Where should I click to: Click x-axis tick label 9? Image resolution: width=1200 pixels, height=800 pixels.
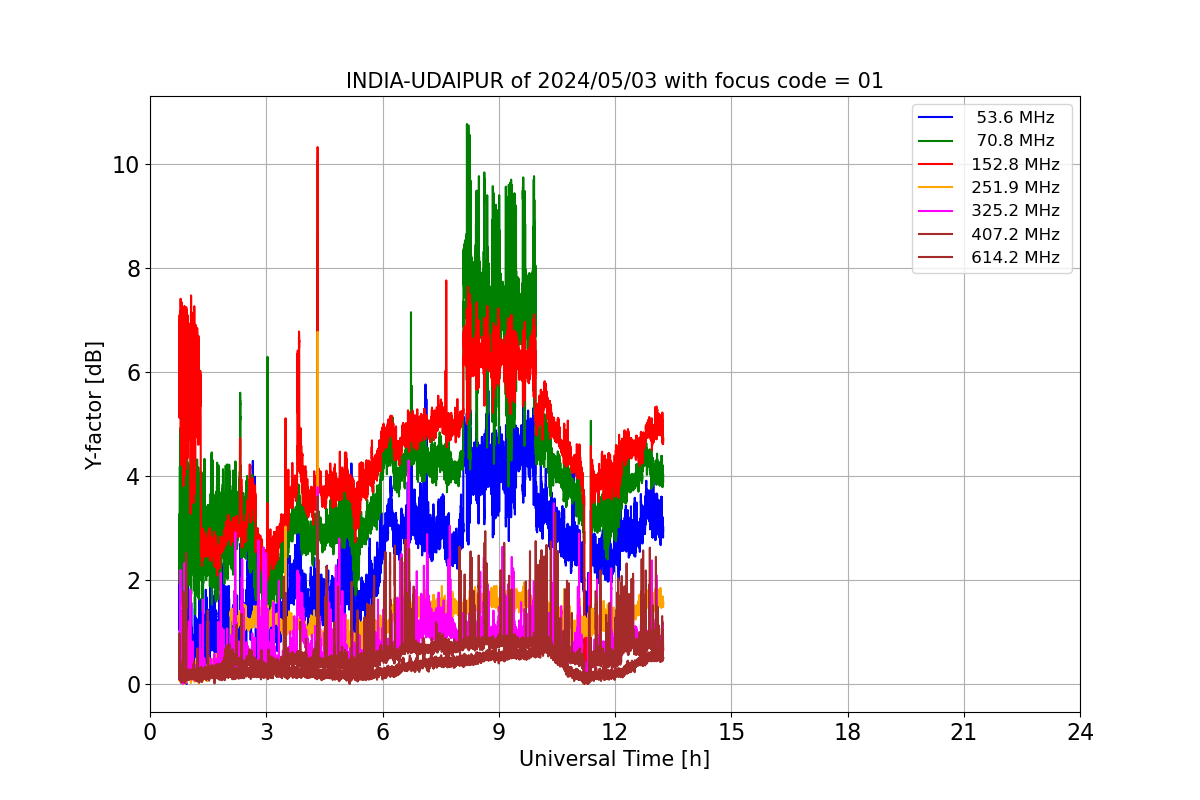pyautogui.click(x=499, y=732)
